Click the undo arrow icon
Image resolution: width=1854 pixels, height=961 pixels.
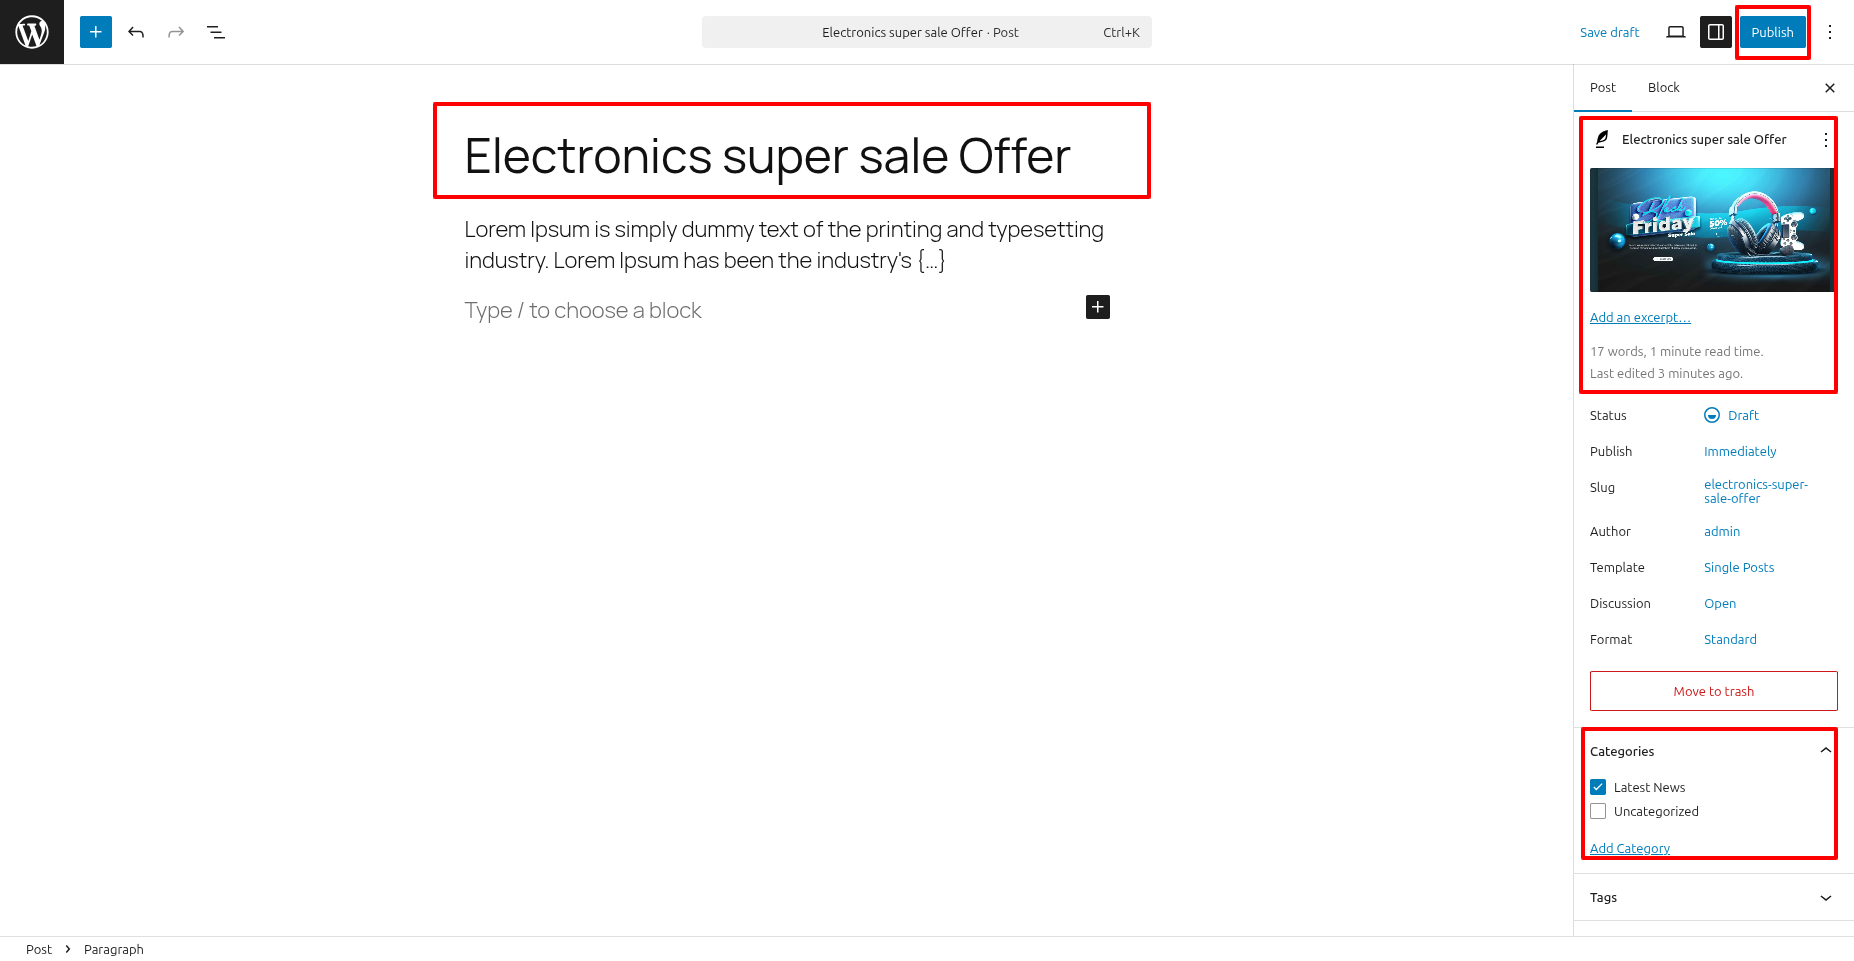pos(136,32)
